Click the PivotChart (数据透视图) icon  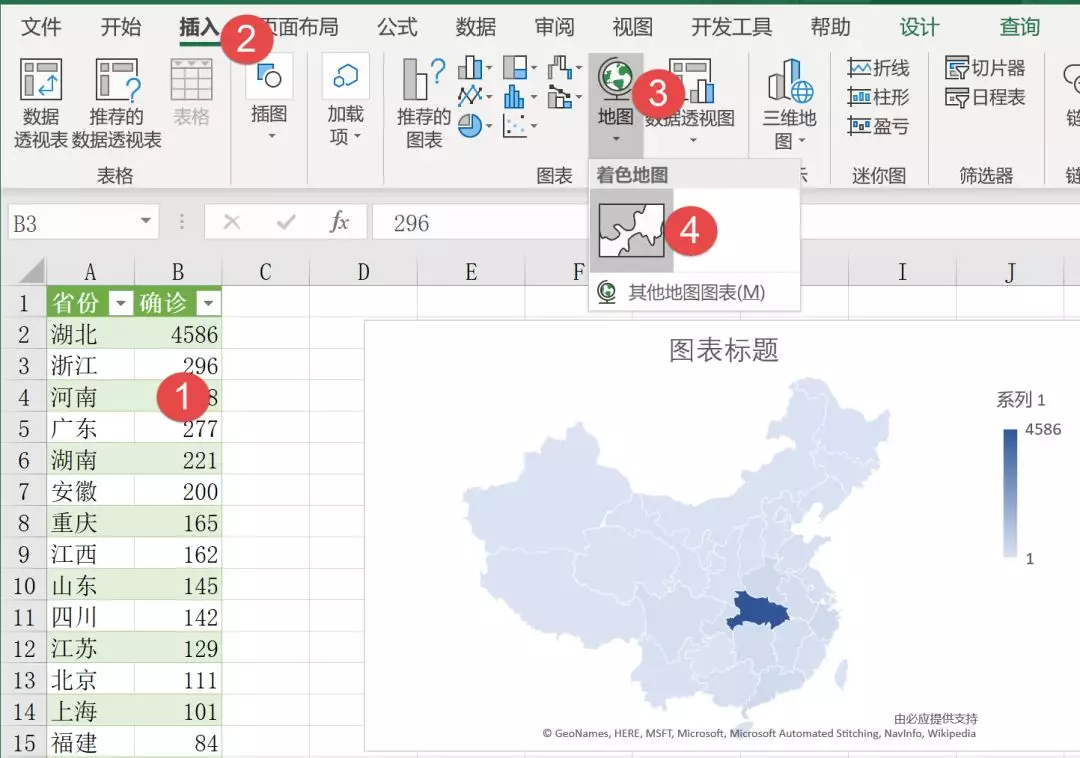click(691, 80)
